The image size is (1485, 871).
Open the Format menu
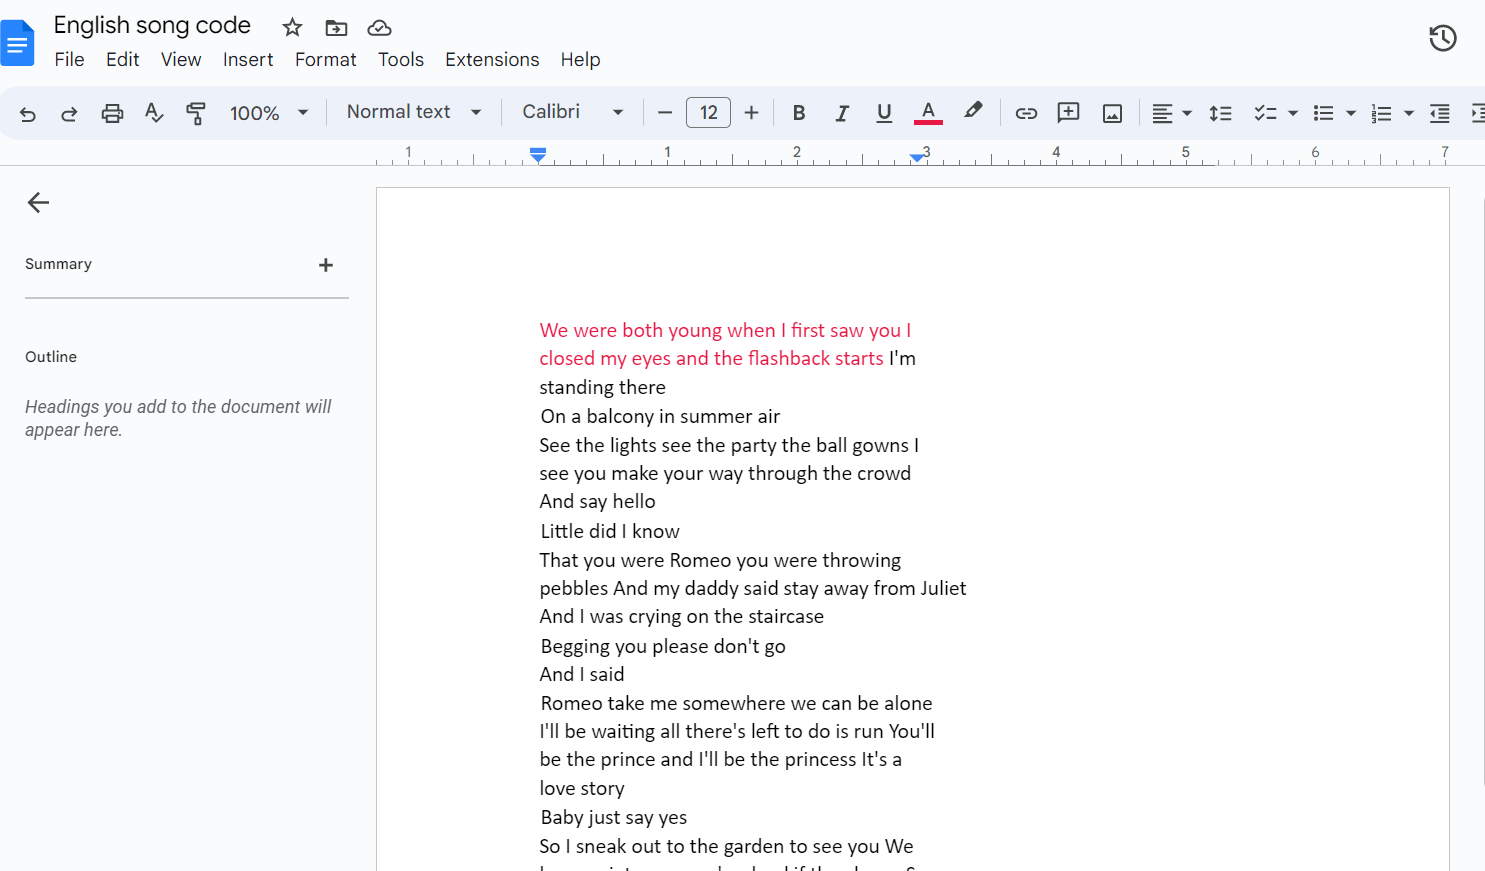(326, 59)
